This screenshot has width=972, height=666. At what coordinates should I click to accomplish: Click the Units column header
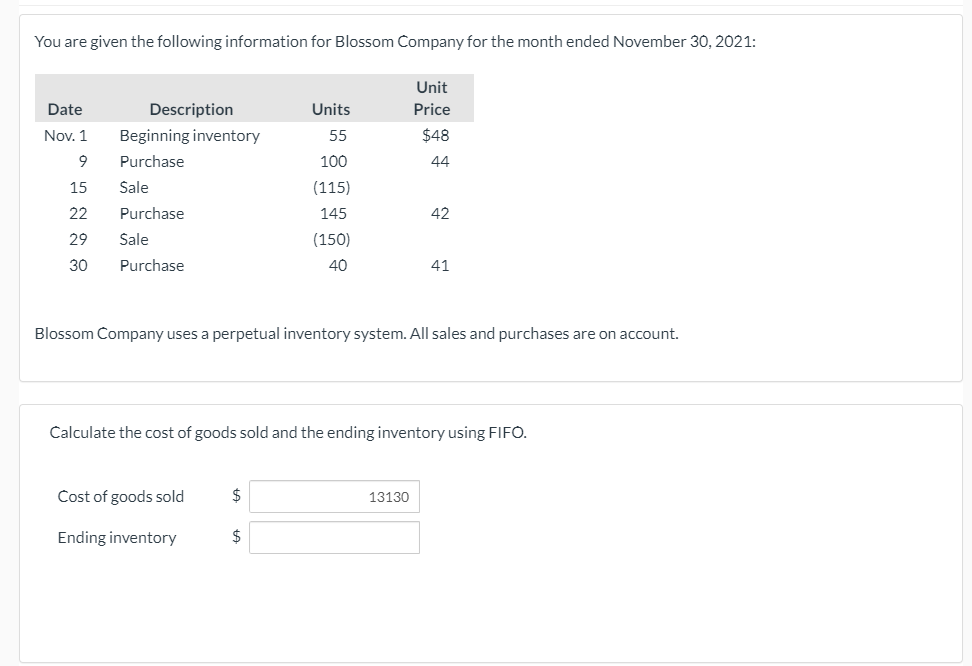pyautogui.click(x=331, y=109)
